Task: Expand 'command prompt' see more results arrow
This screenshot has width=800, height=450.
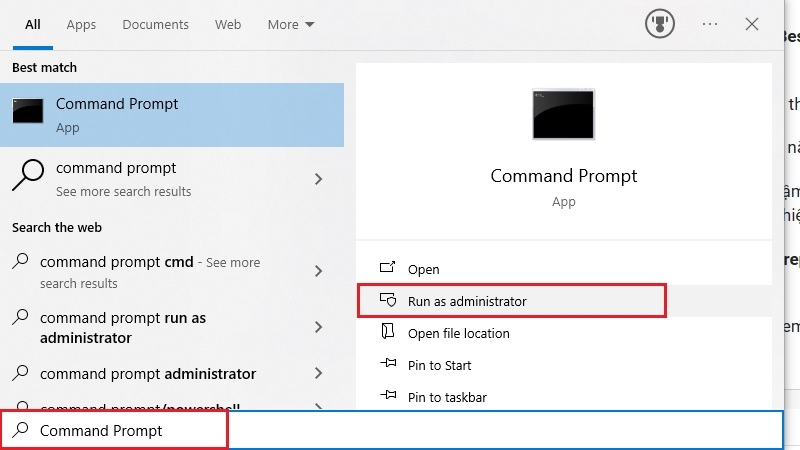Action: click(x=318, y=179)
